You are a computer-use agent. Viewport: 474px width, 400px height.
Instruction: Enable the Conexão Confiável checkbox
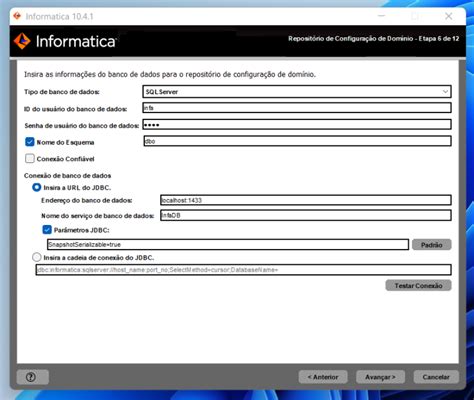tap(30, 158)
